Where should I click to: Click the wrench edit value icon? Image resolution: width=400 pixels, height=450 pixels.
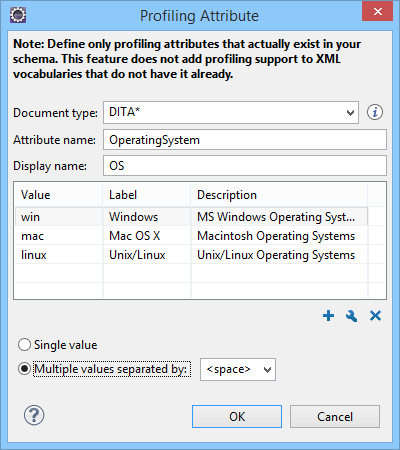tap(352, 316)
